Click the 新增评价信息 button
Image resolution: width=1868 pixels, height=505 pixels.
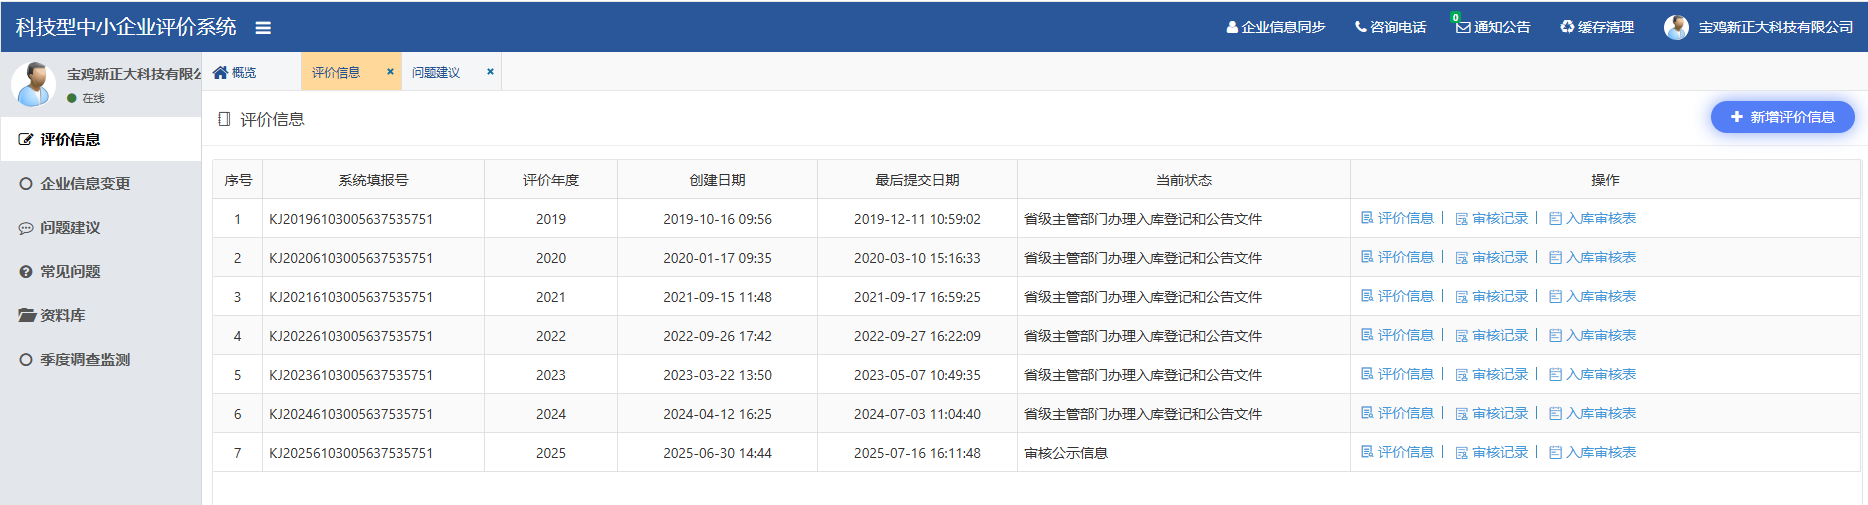point(1782,117)
